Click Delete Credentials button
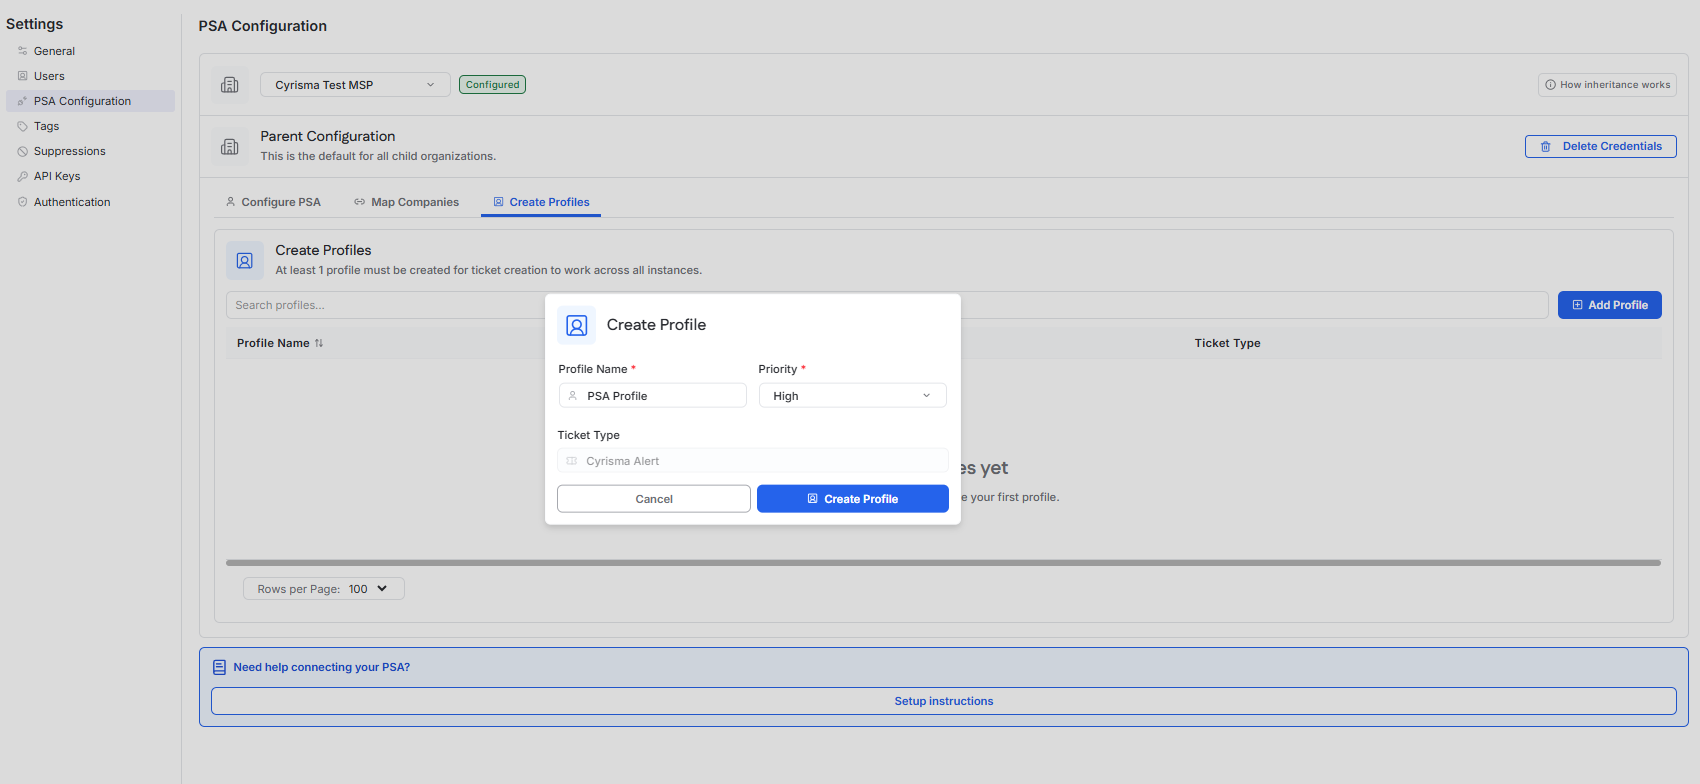1700x784 pixels. (1600, 146)
